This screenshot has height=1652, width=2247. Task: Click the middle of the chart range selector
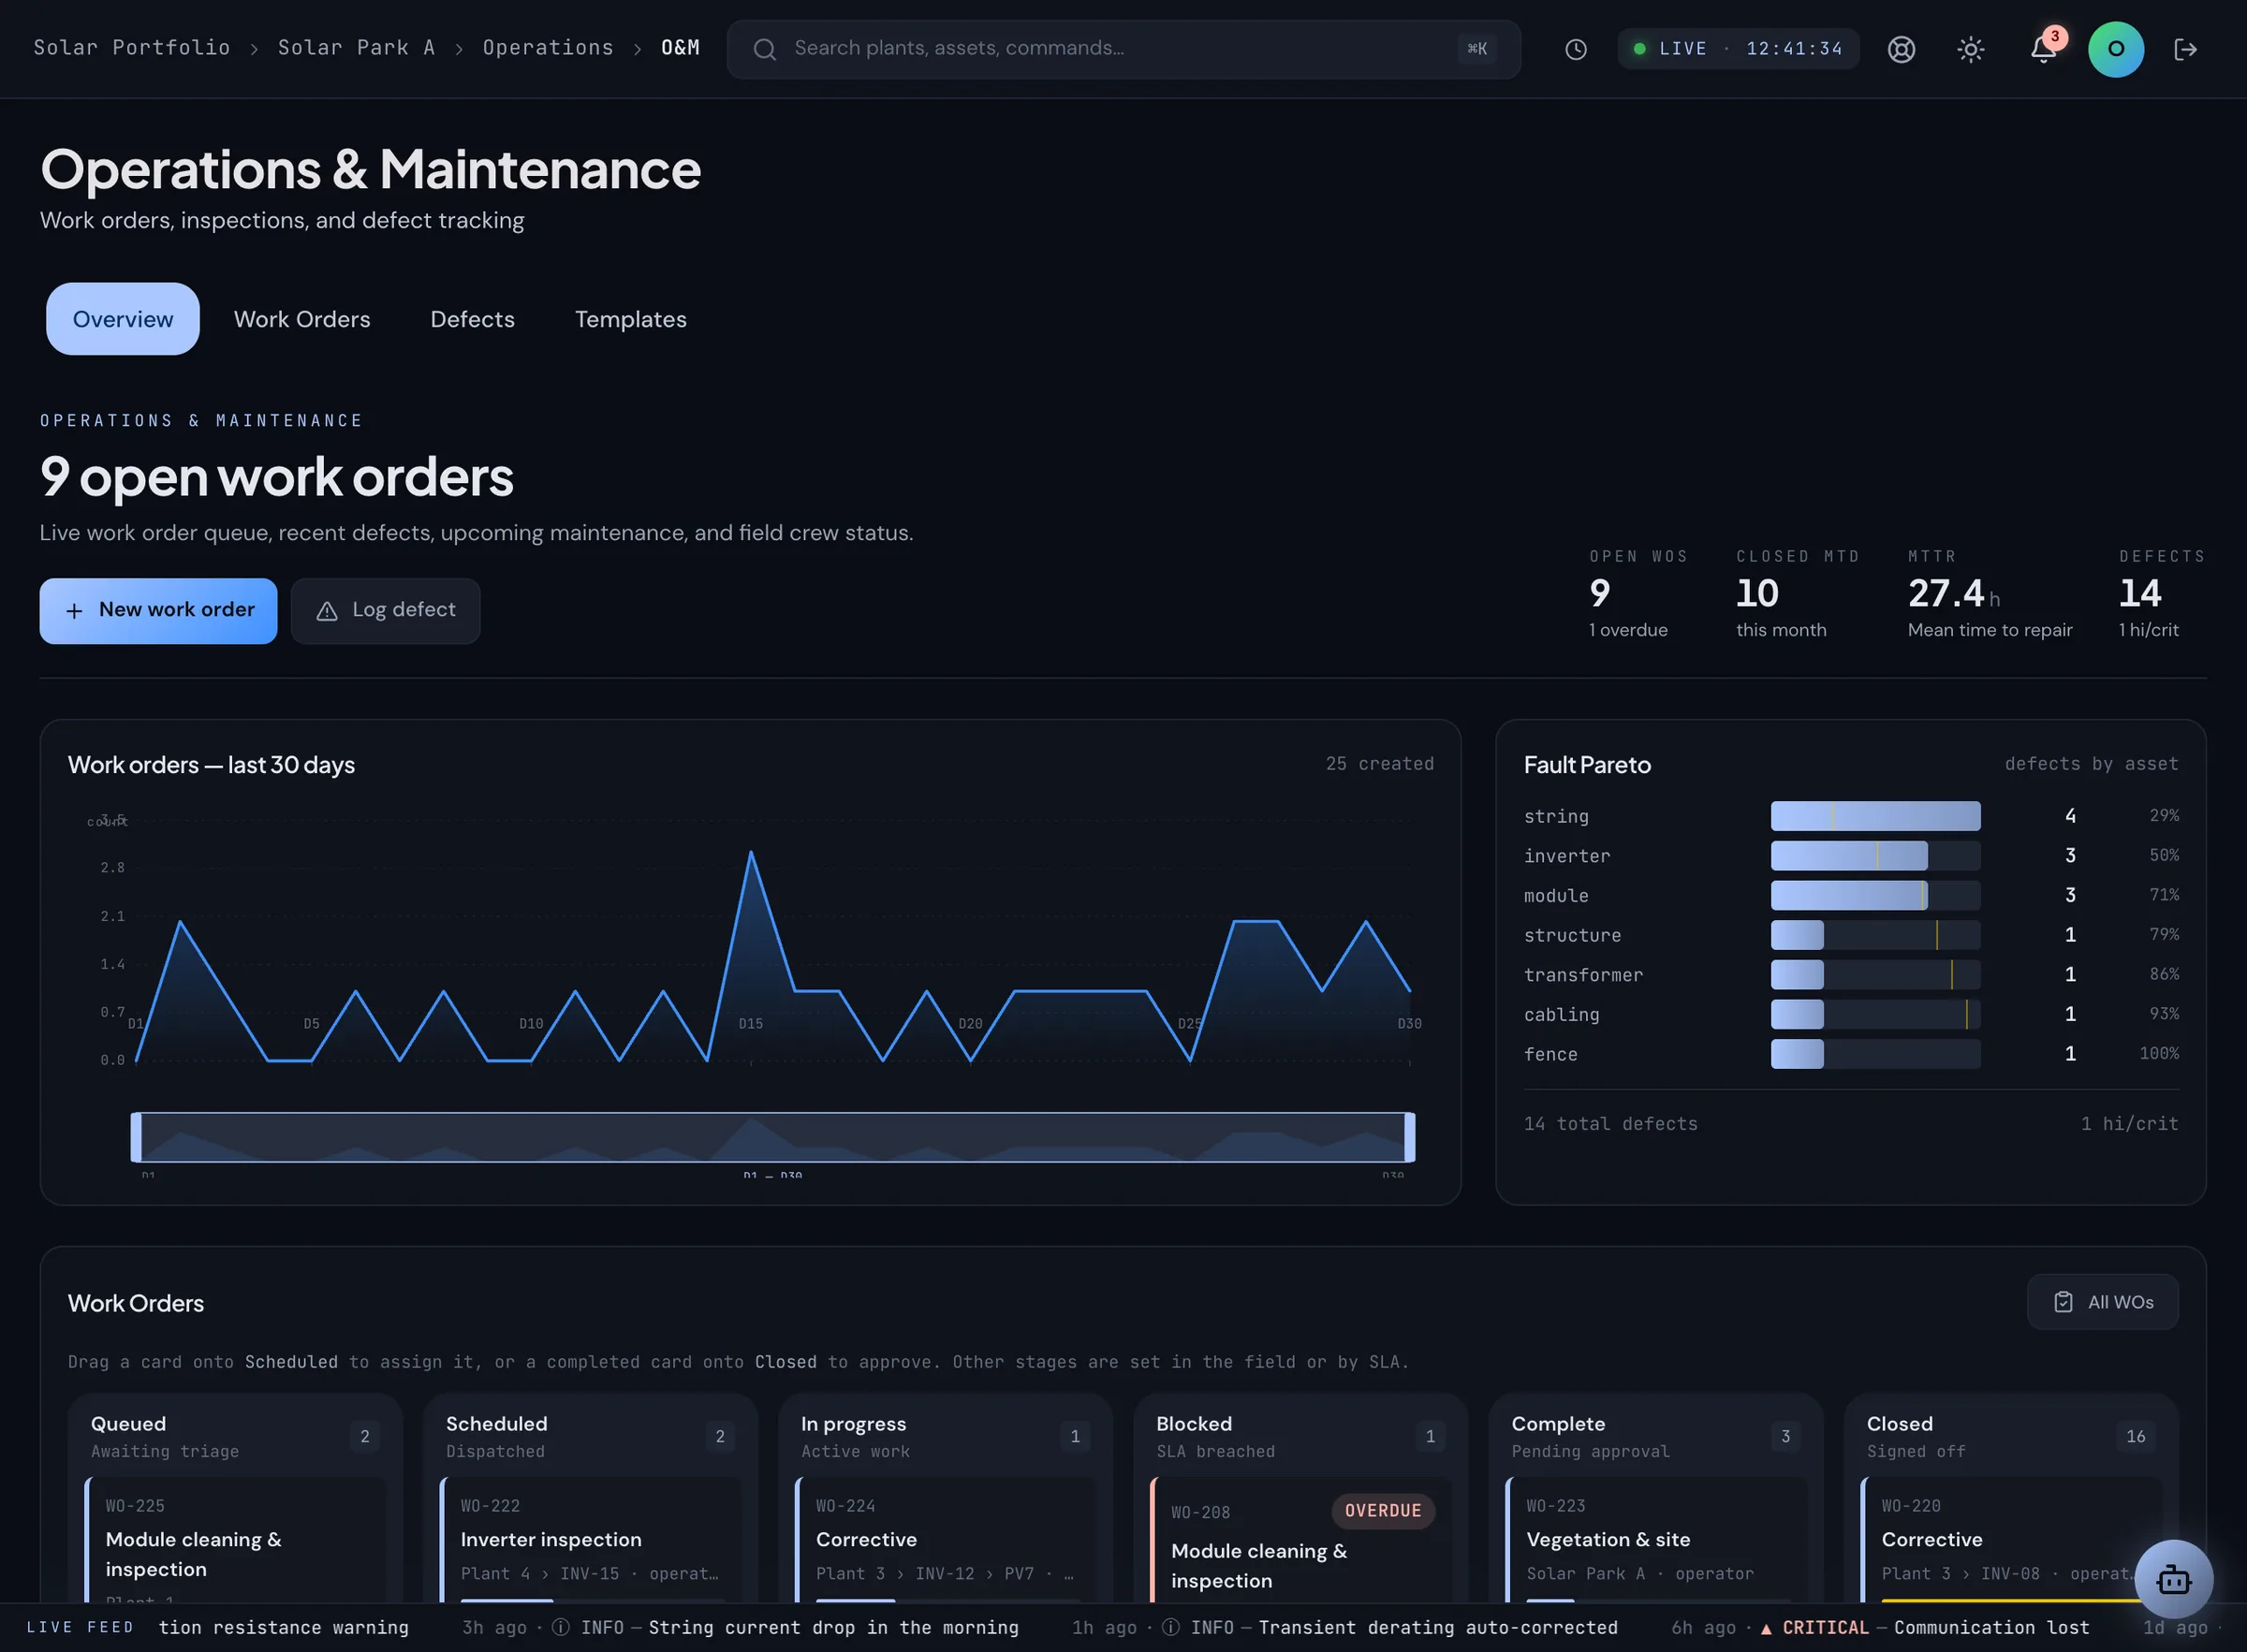[772, 1137]
